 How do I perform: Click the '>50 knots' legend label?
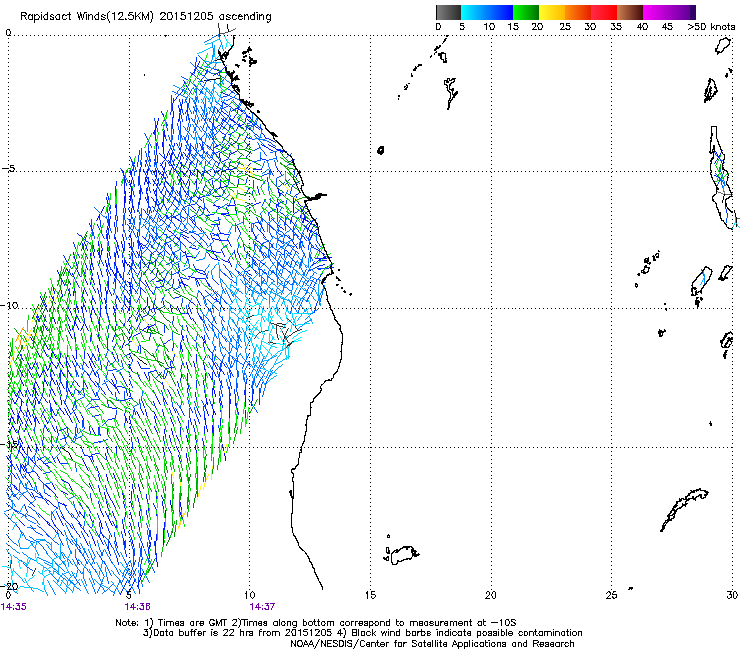(711, 27)
